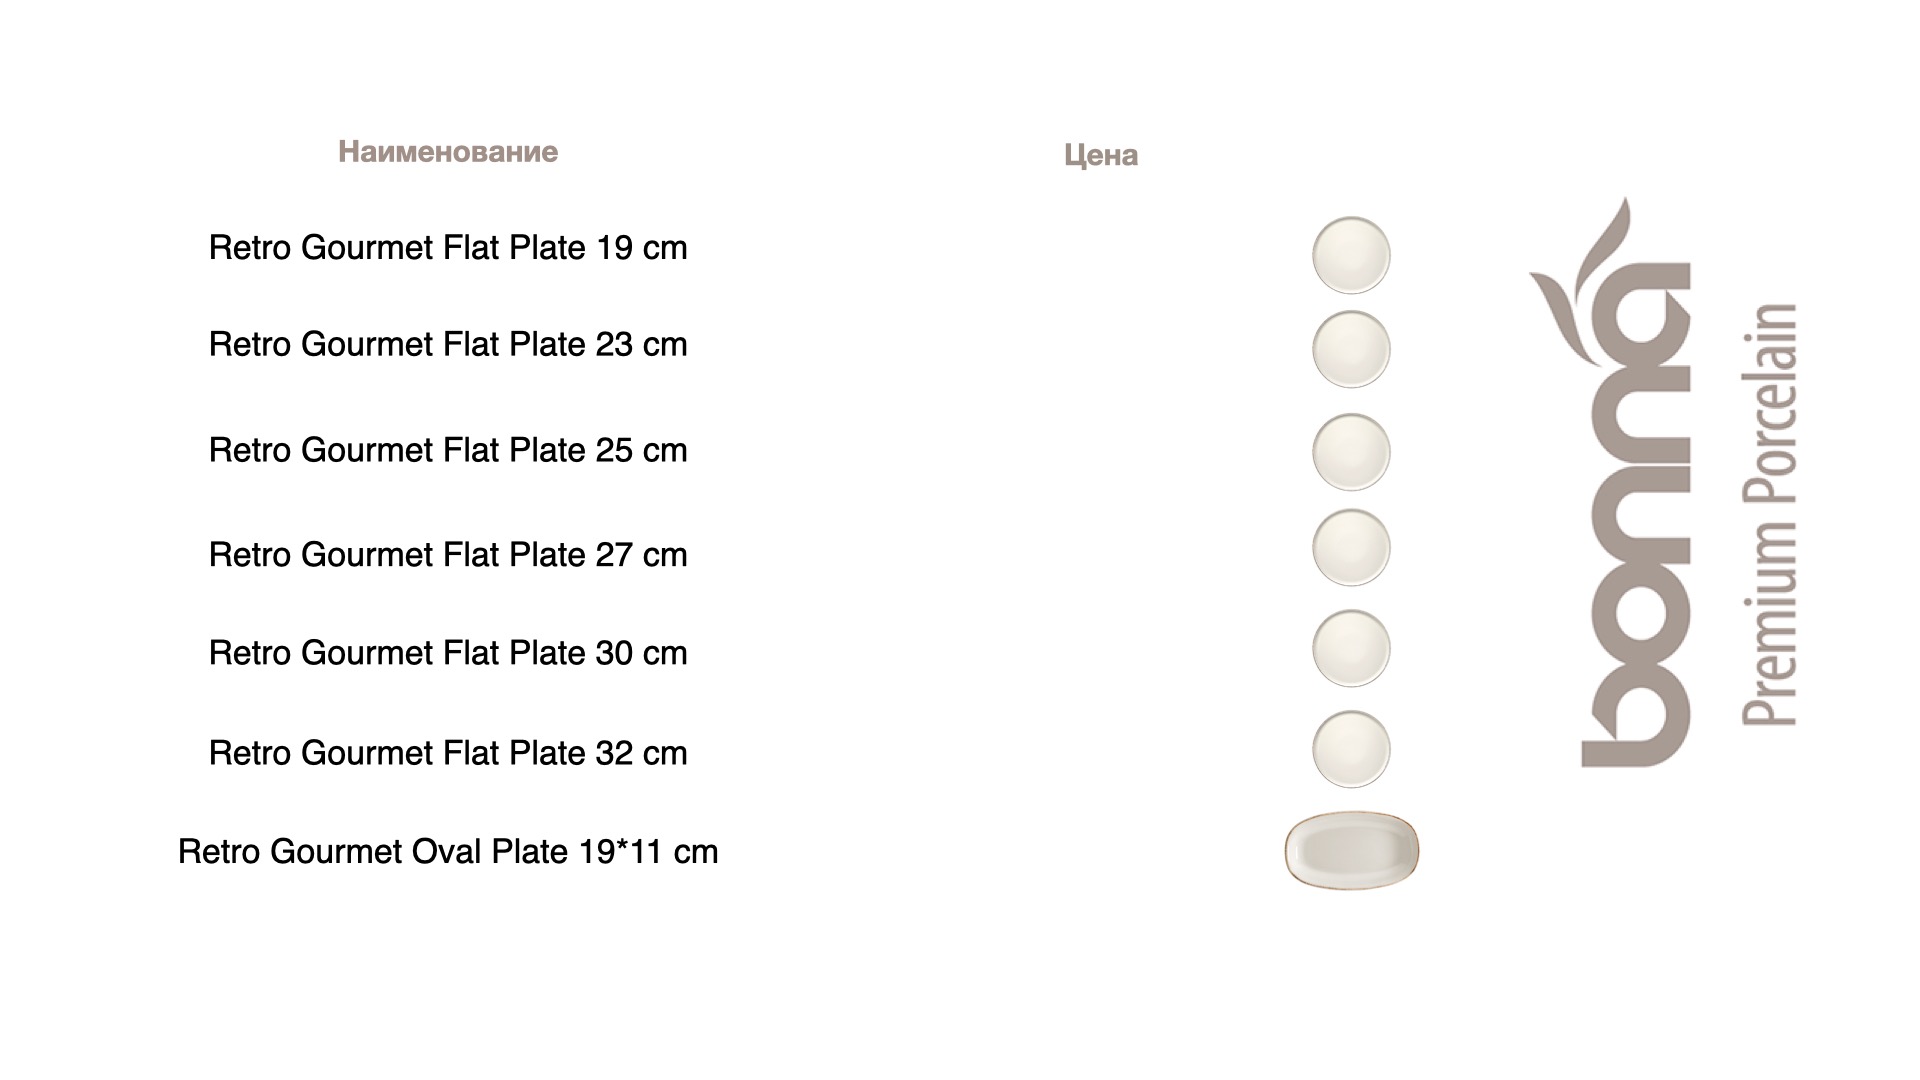Click the Premium Porcelain vertical text
This screenshot has width=1920, height=1080.
point(1770,515)
